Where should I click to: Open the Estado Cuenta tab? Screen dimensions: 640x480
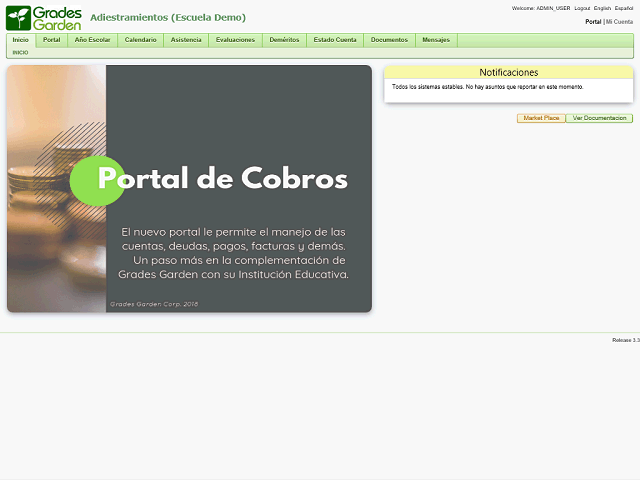point(335,40)
